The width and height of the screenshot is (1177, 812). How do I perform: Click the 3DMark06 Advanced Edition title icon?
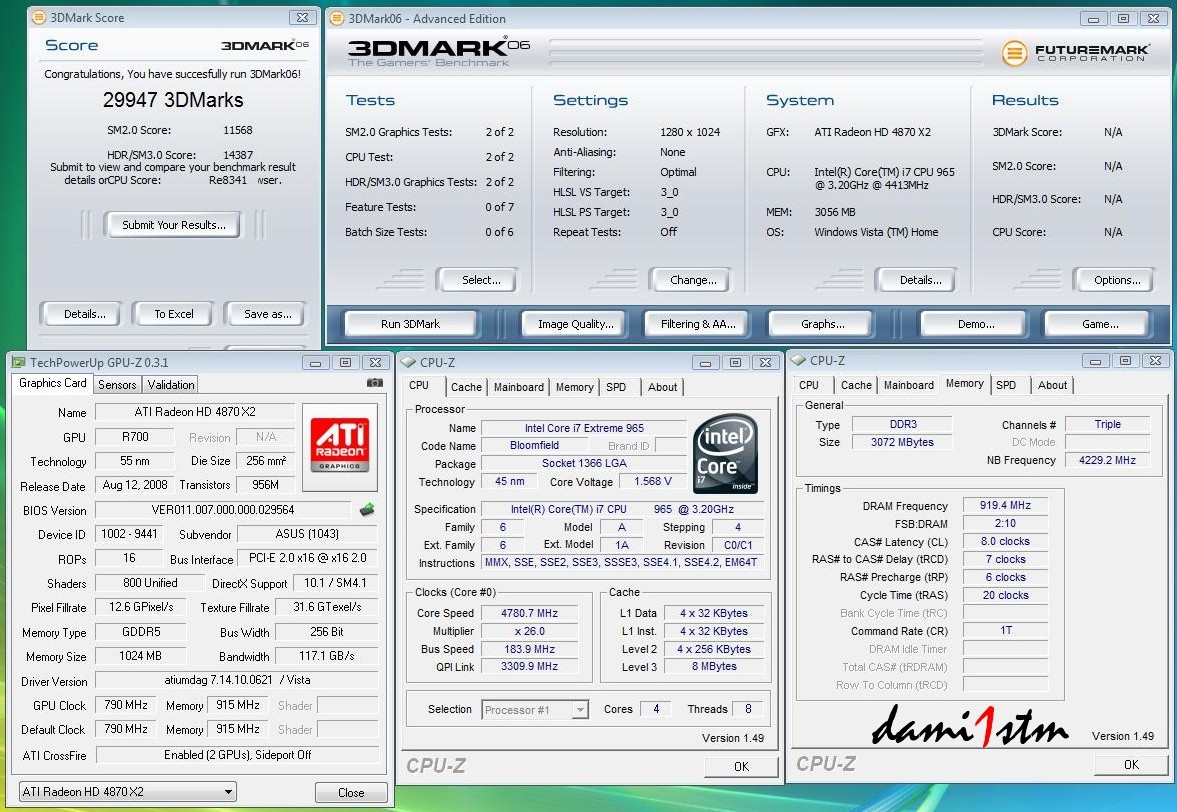point(337,18)
